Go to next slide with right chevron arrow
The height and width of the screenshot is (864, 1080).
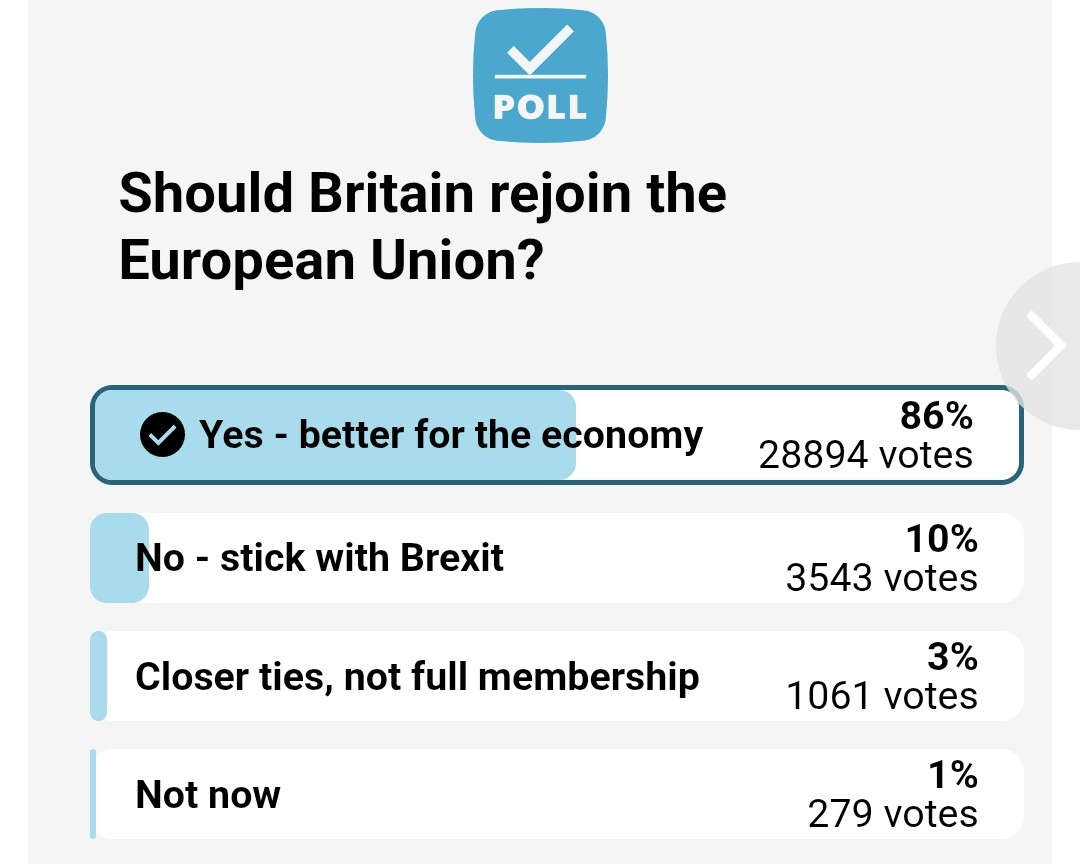point(1047,347)
